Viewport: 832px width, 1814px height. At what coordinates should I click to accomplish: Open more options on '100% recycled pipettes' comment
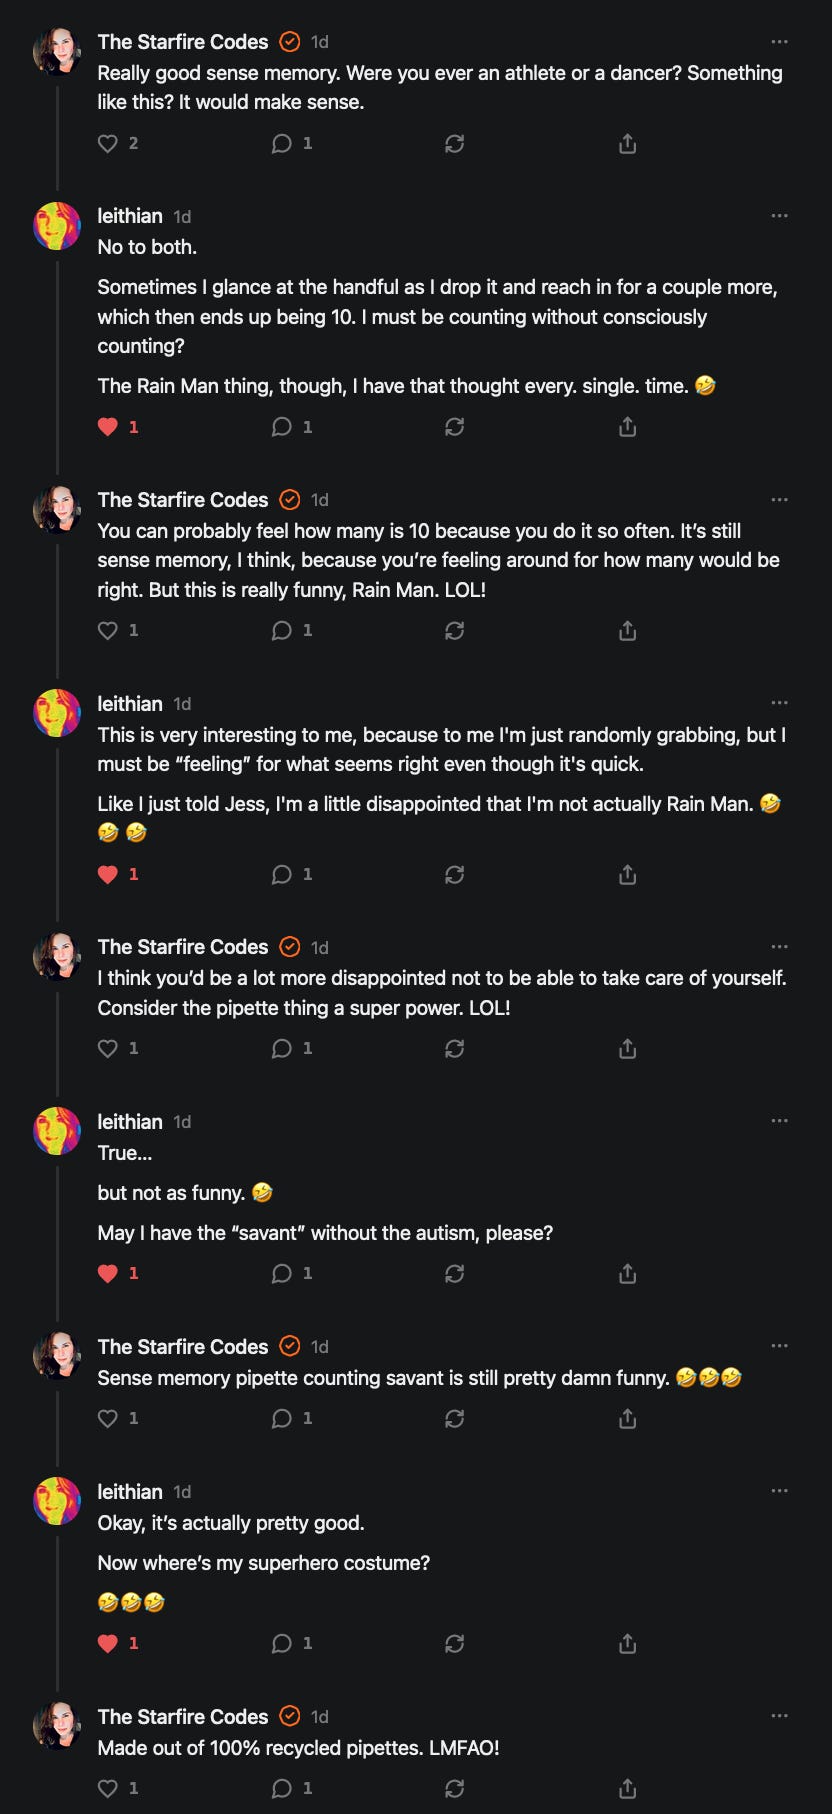tap(779, 1716)
